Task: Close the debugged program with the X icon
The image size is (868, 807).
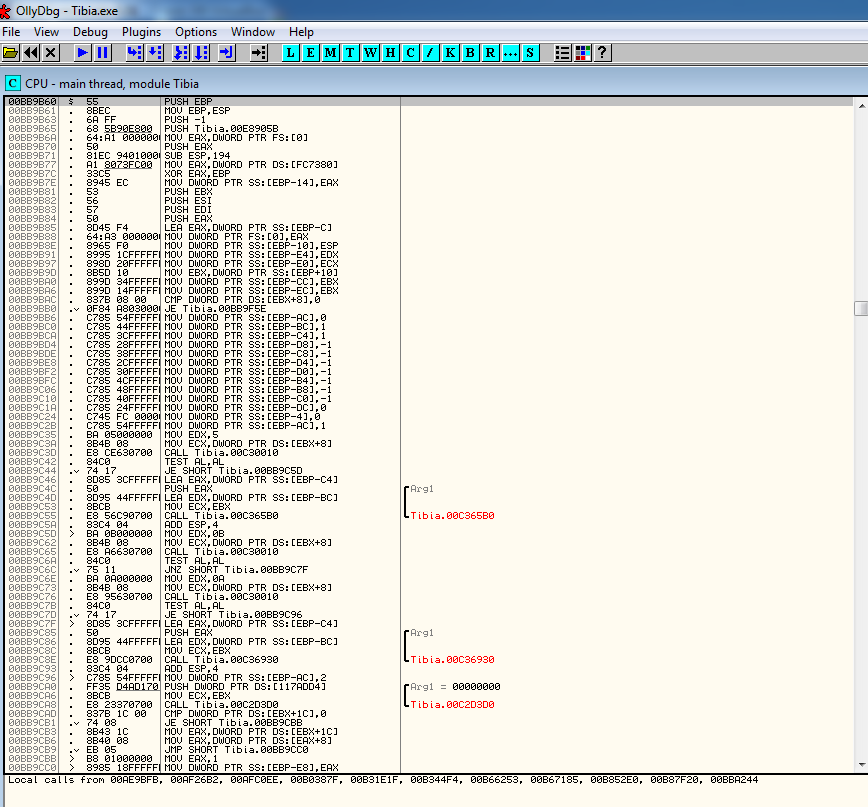Action: point(51,53)
